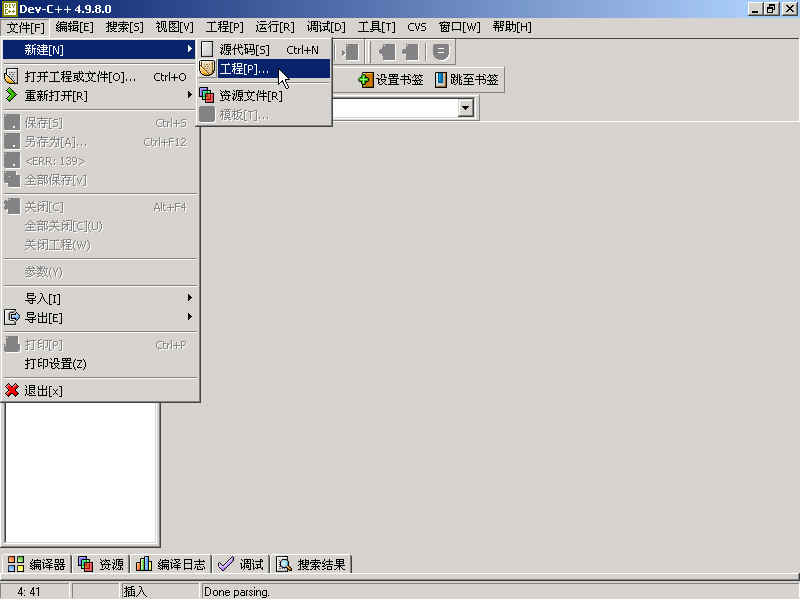Click the 设置书签 set bookmark button
The width and height of the screenshot is (800, 600).
point(391,80)
